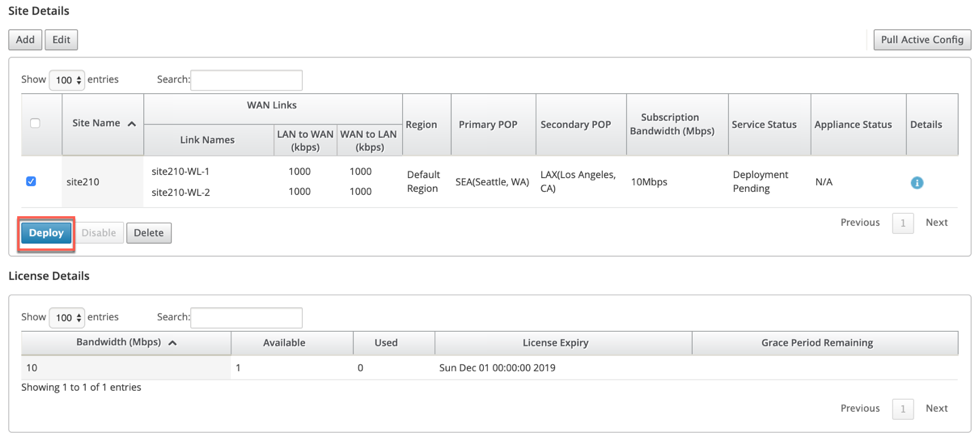Image resolution: width=974 pixels, height=435 pixels.
Task: Focus License Details search field
Action: 246,318
